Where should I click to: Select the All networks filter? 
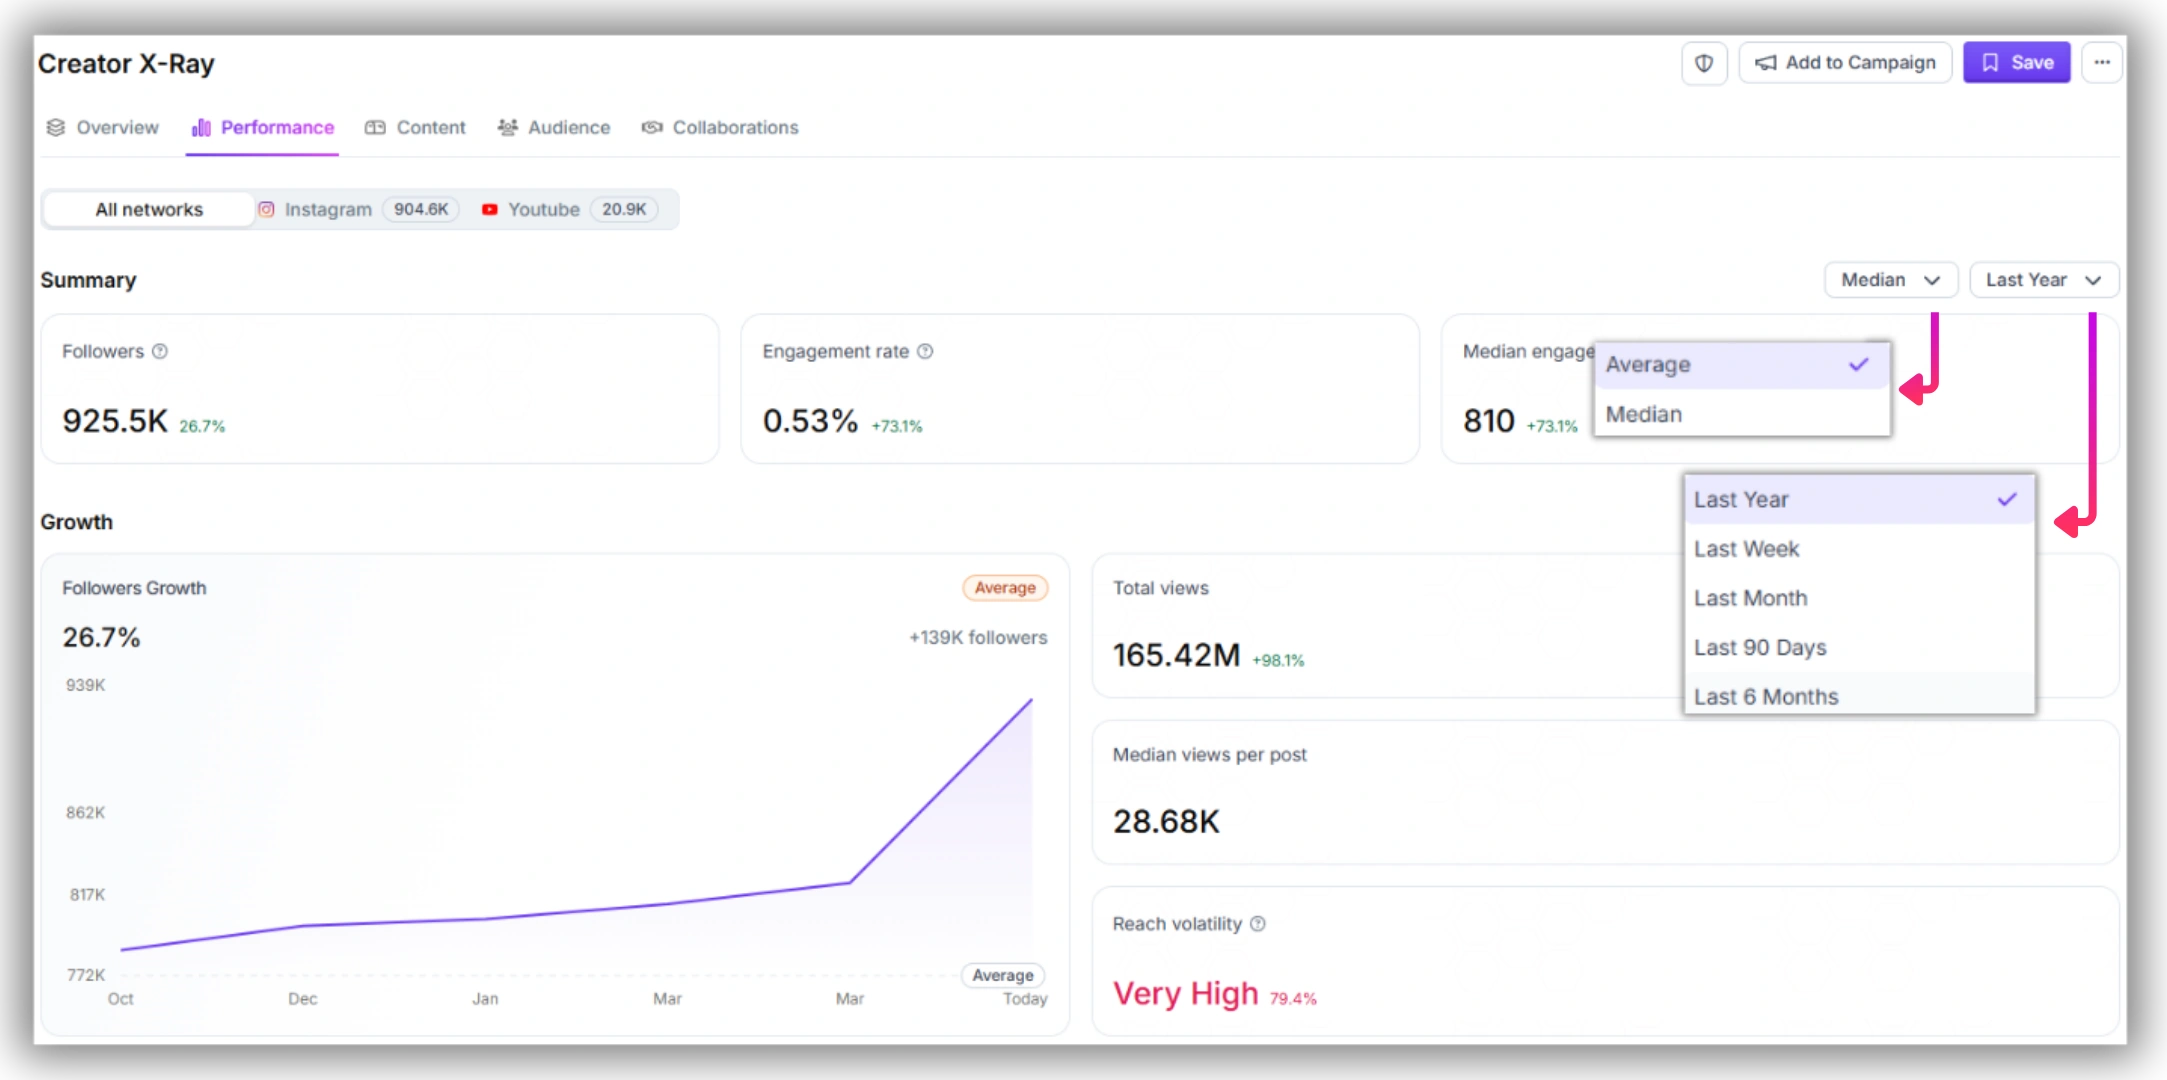tap(149, 209)
